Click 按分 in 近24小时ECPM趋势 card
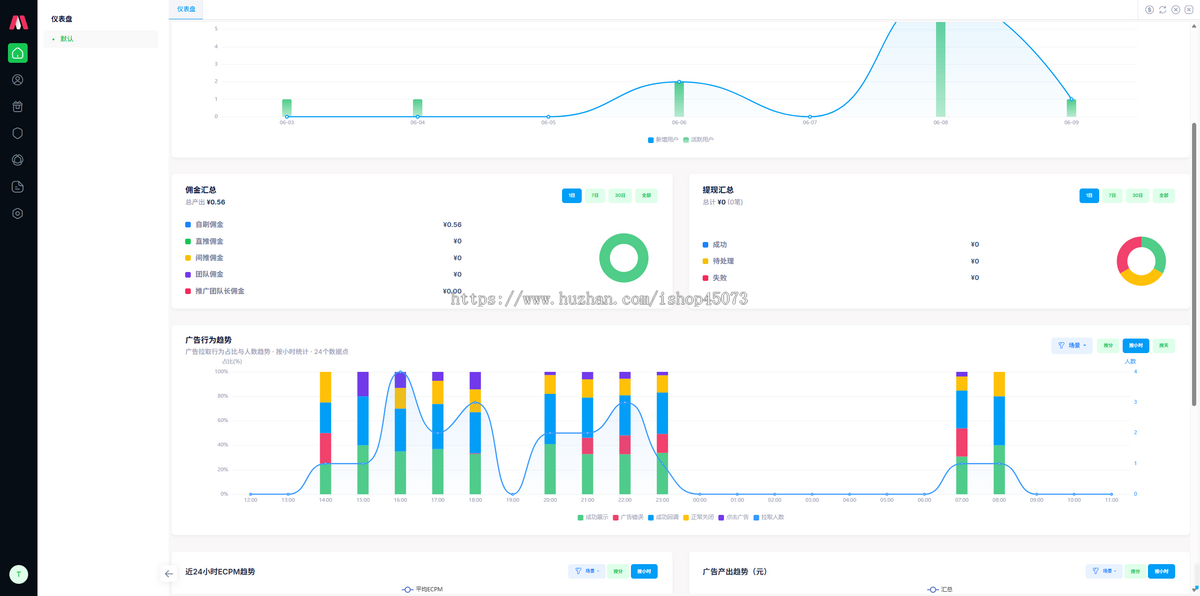1200x596 pixels. coord(618,571)
